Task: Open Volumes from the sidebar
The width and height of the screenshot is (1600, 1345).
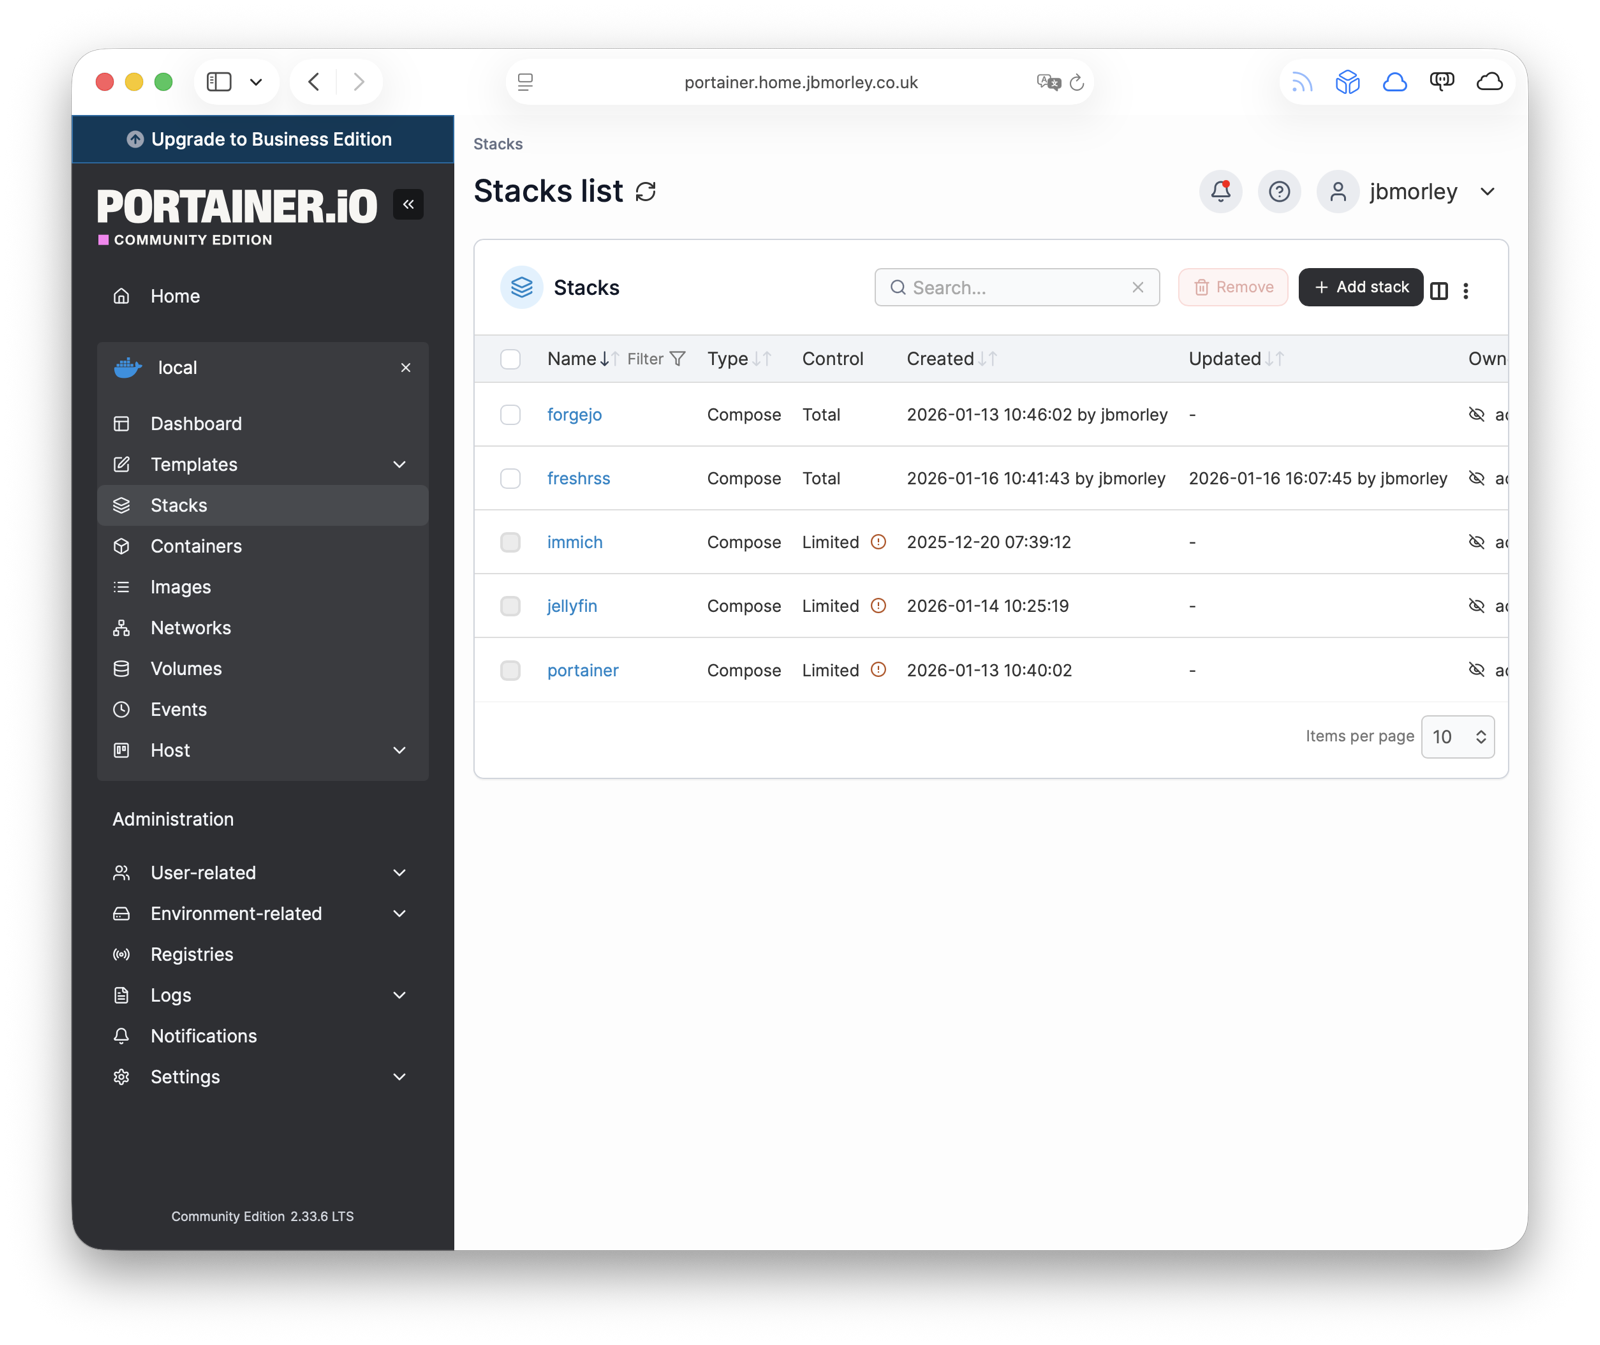Action: pyautogui.click(x=186, y=669)
